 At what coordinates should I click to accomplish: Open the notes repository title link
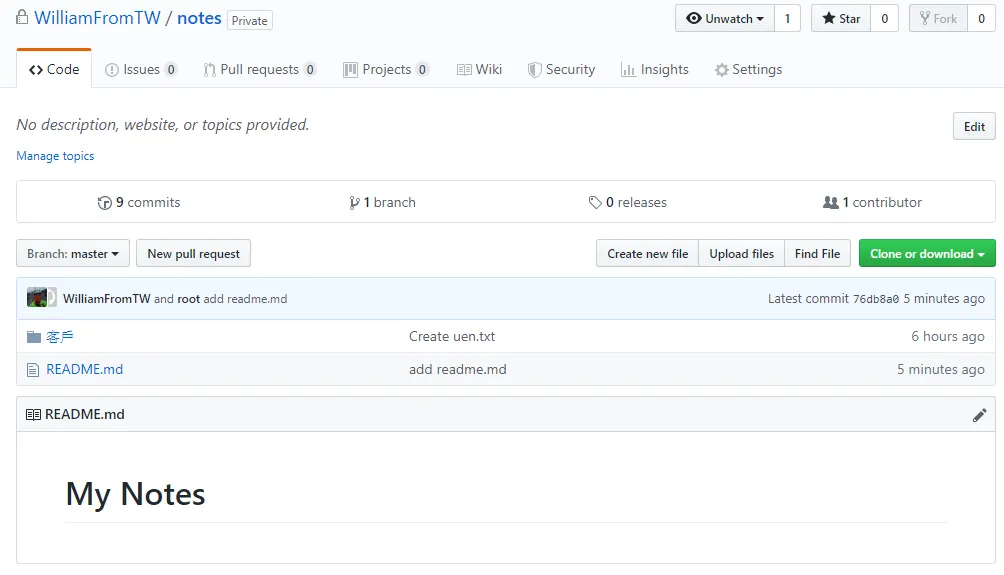click(x=199, y=17)
